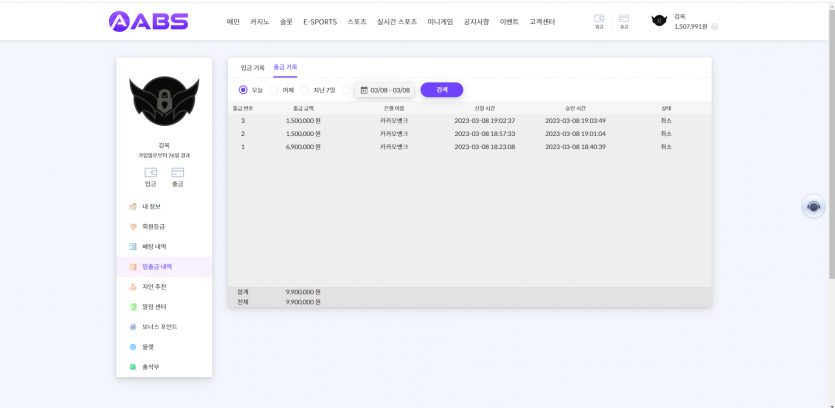Click the sidebar 입금 wallet icon
Screen dimensions: 835x408
click(151, 173)
